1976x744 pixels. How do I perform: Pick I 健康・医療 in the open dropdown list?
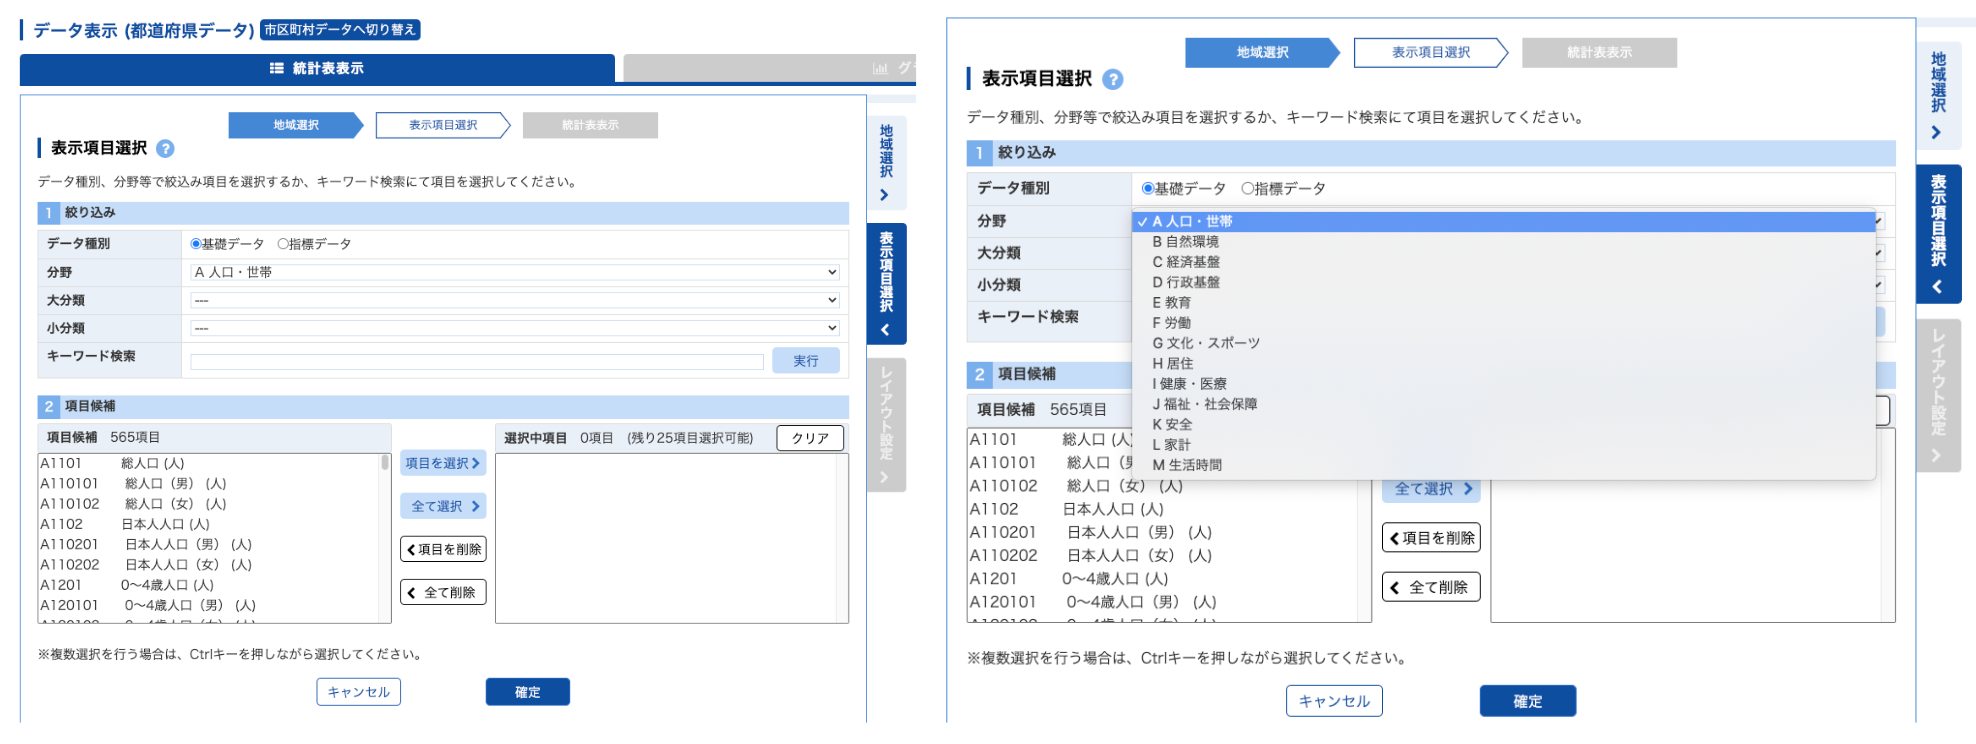1189,384
